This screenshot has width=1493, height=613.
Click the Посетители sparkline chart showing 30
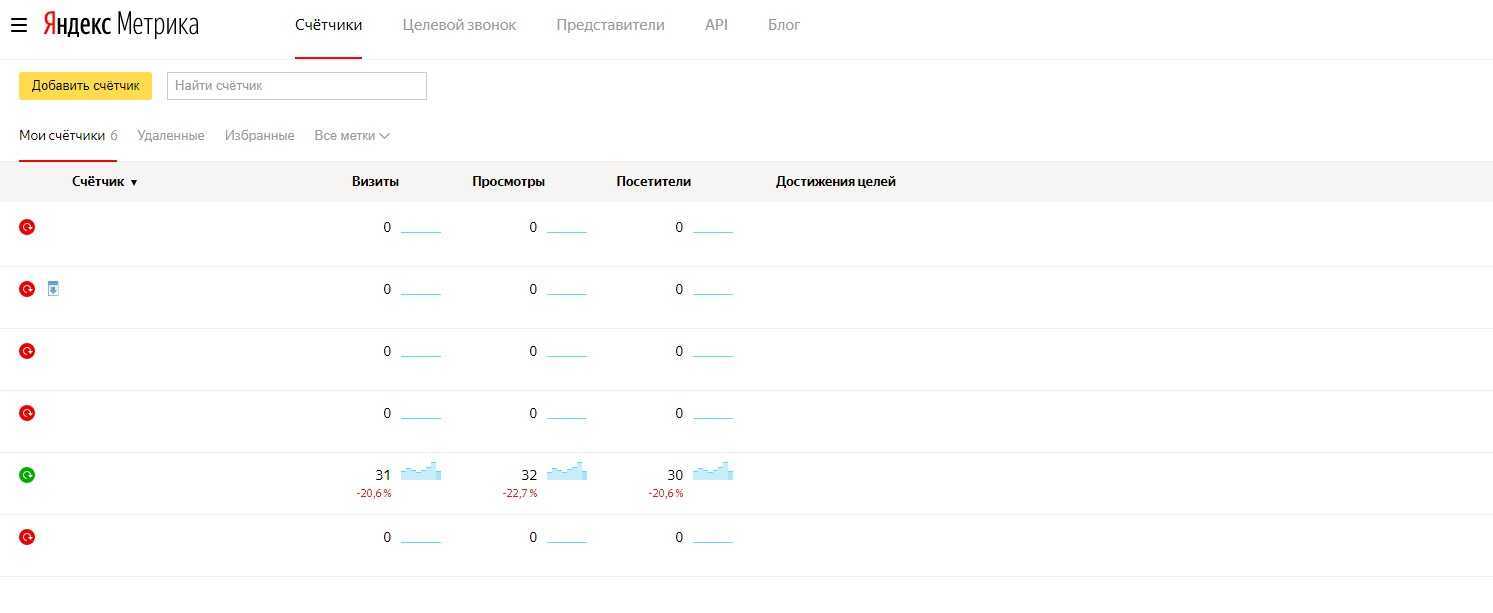(x=713, y=472)
